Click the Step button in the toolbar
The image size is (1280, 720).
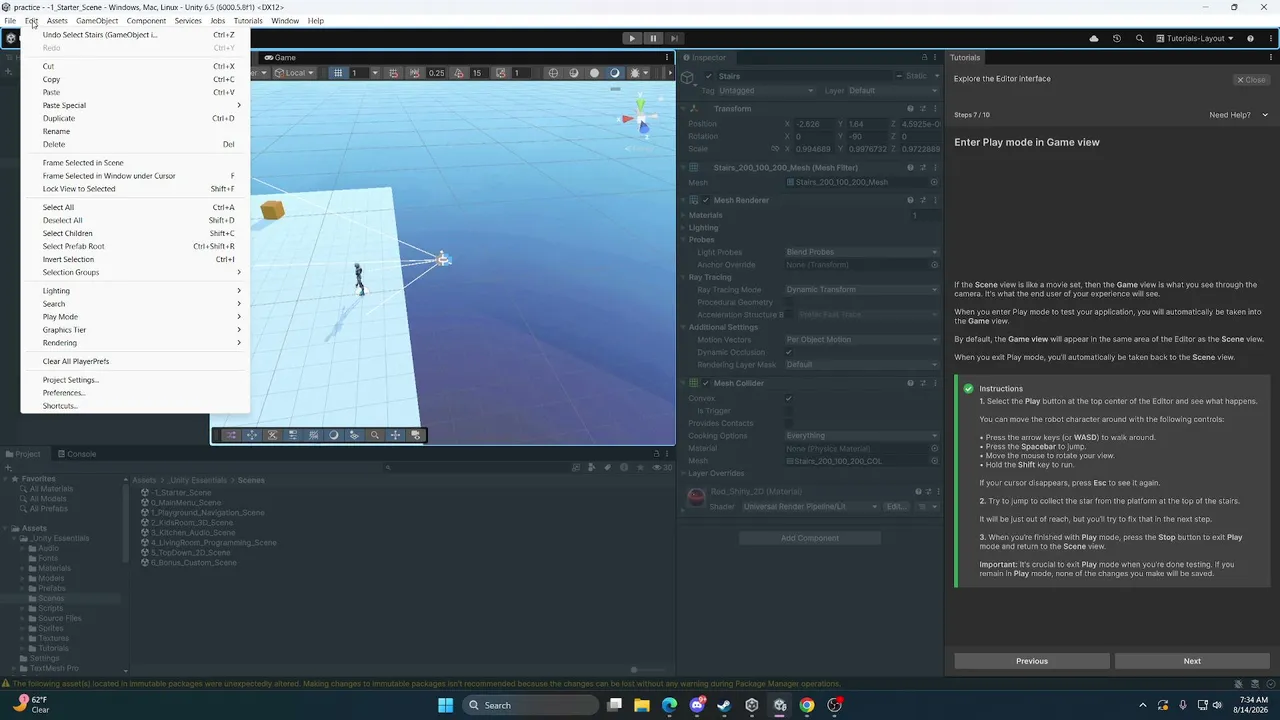point(675,38)
